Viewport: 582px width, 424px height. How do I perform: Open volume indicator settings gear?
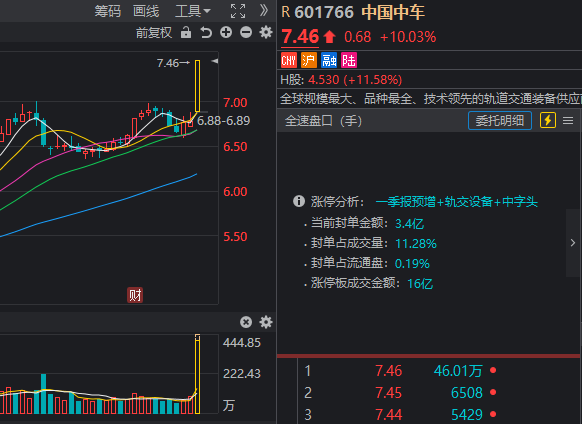[x=266, y=322]
